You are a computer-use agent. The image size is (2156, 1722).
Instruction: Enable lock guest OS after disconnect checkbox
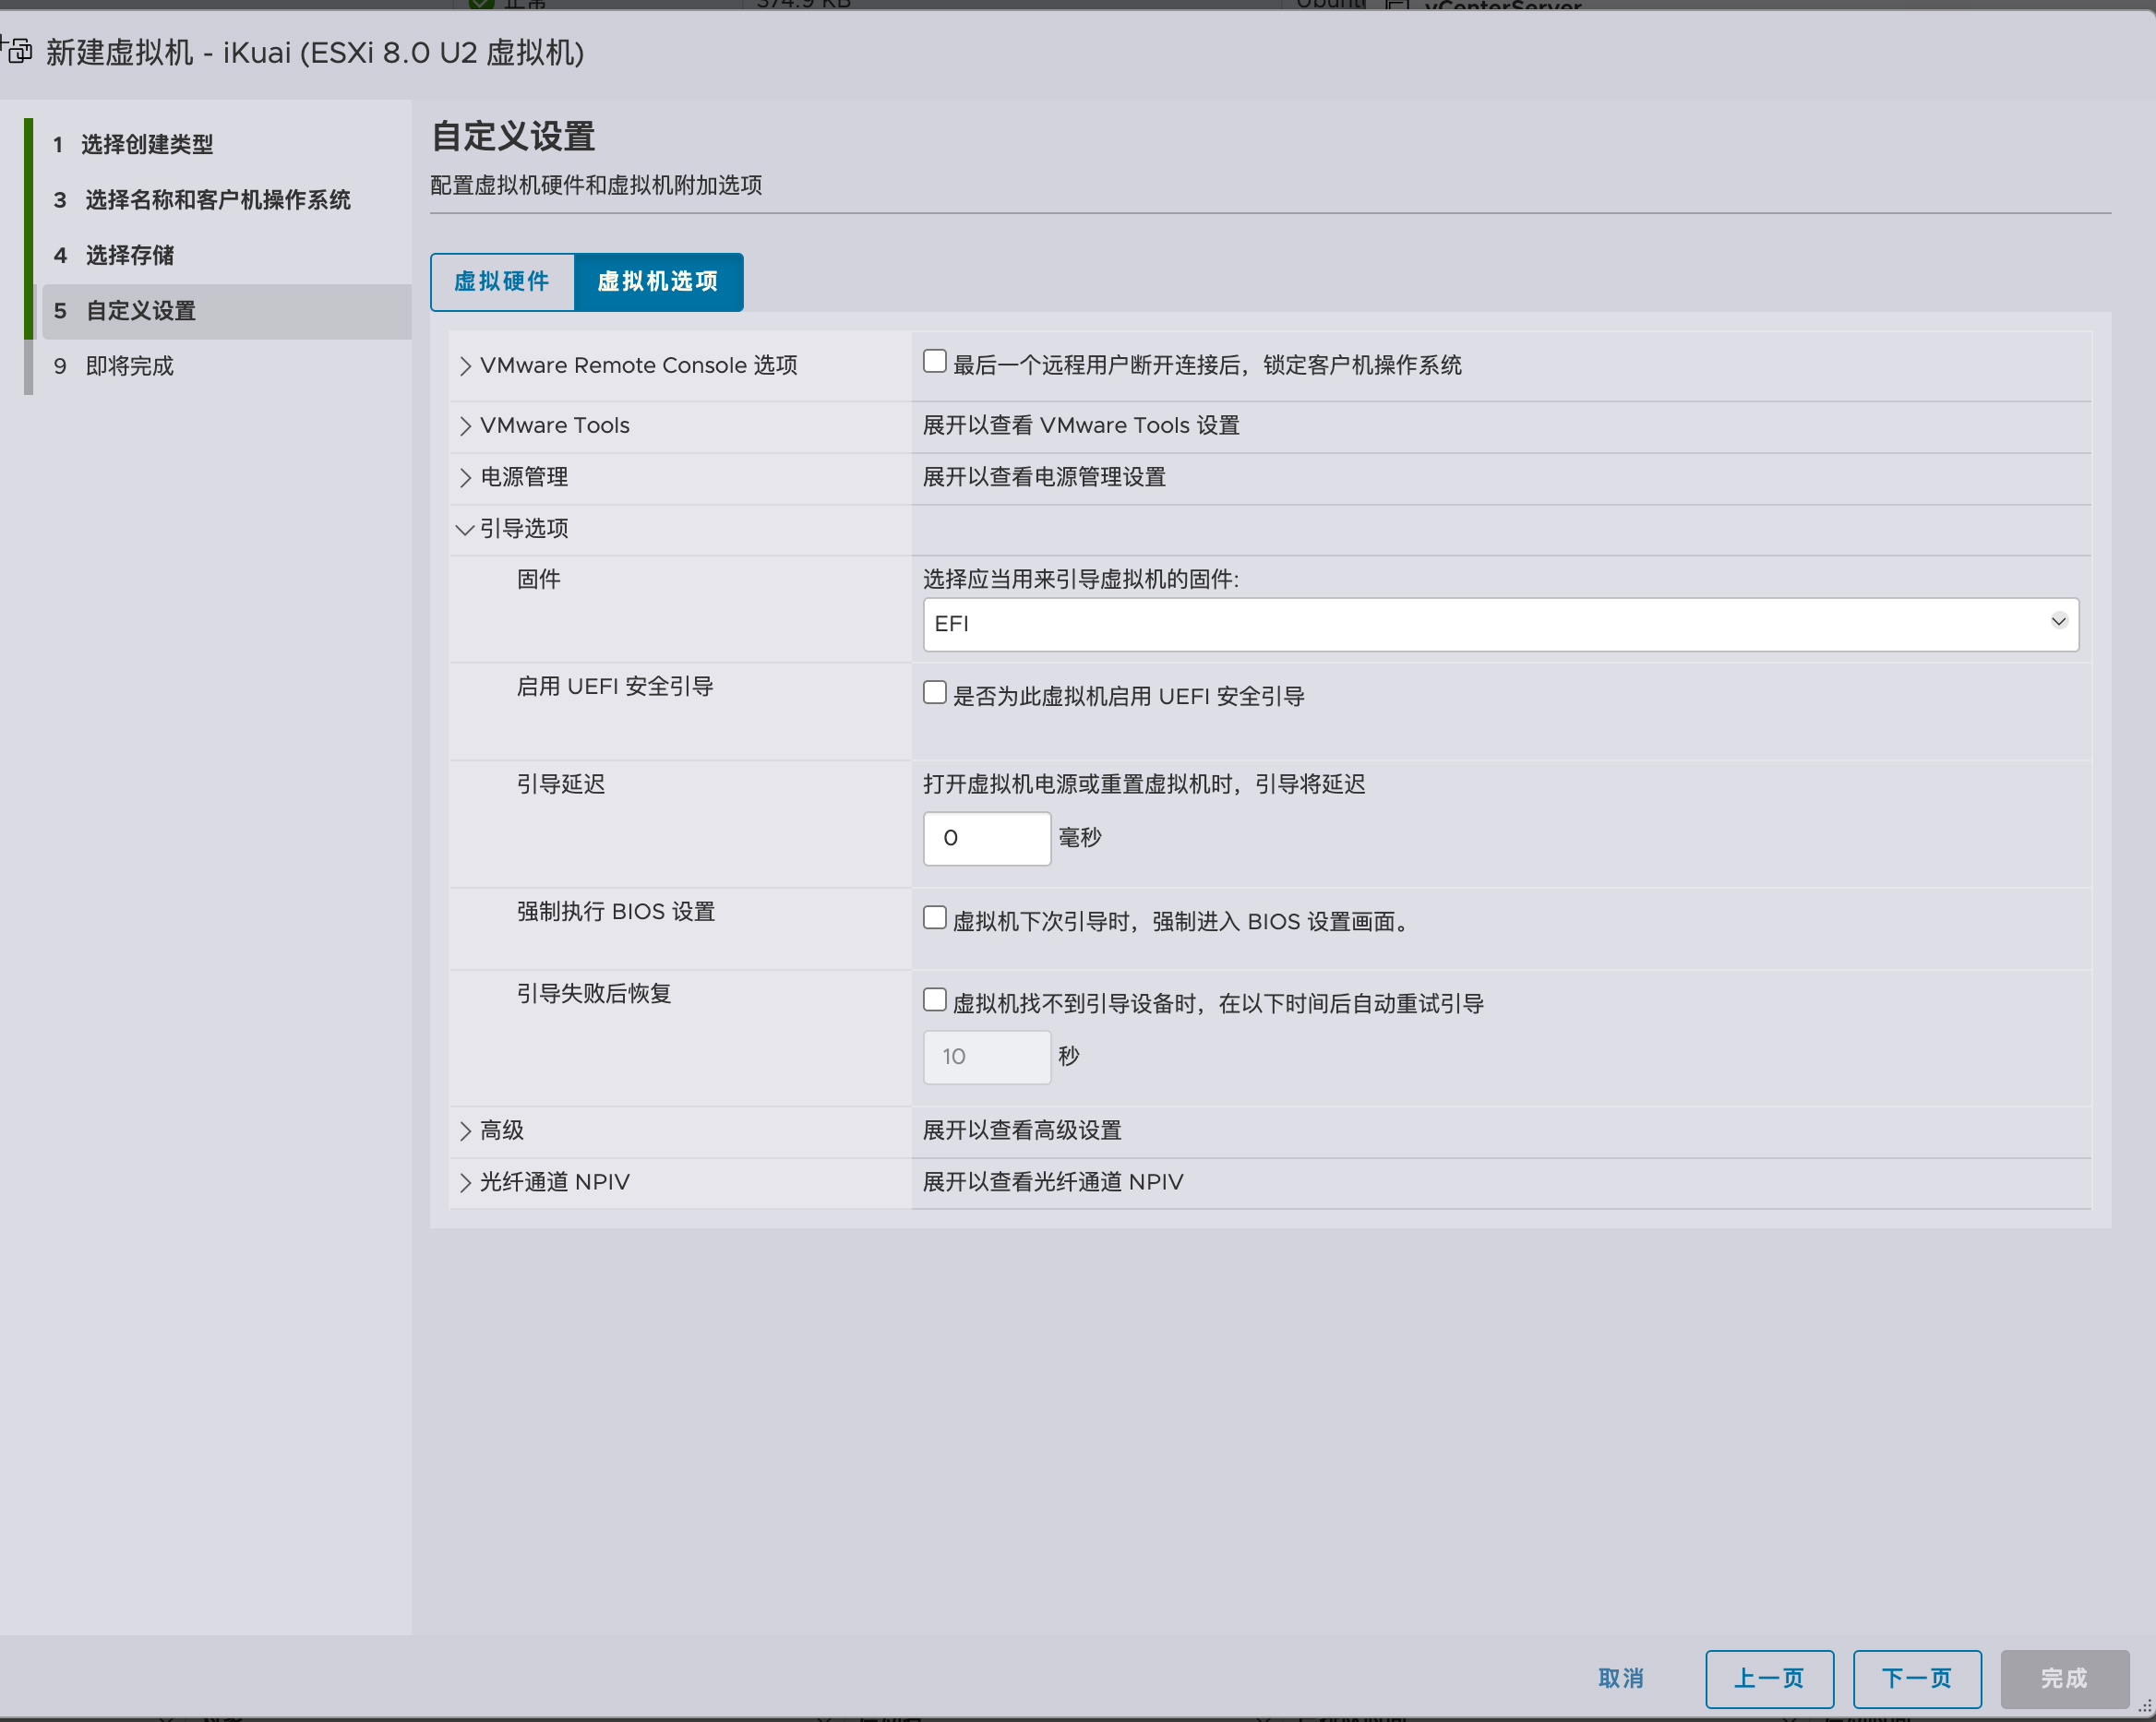pyautogui.click(x=934, y=361)
